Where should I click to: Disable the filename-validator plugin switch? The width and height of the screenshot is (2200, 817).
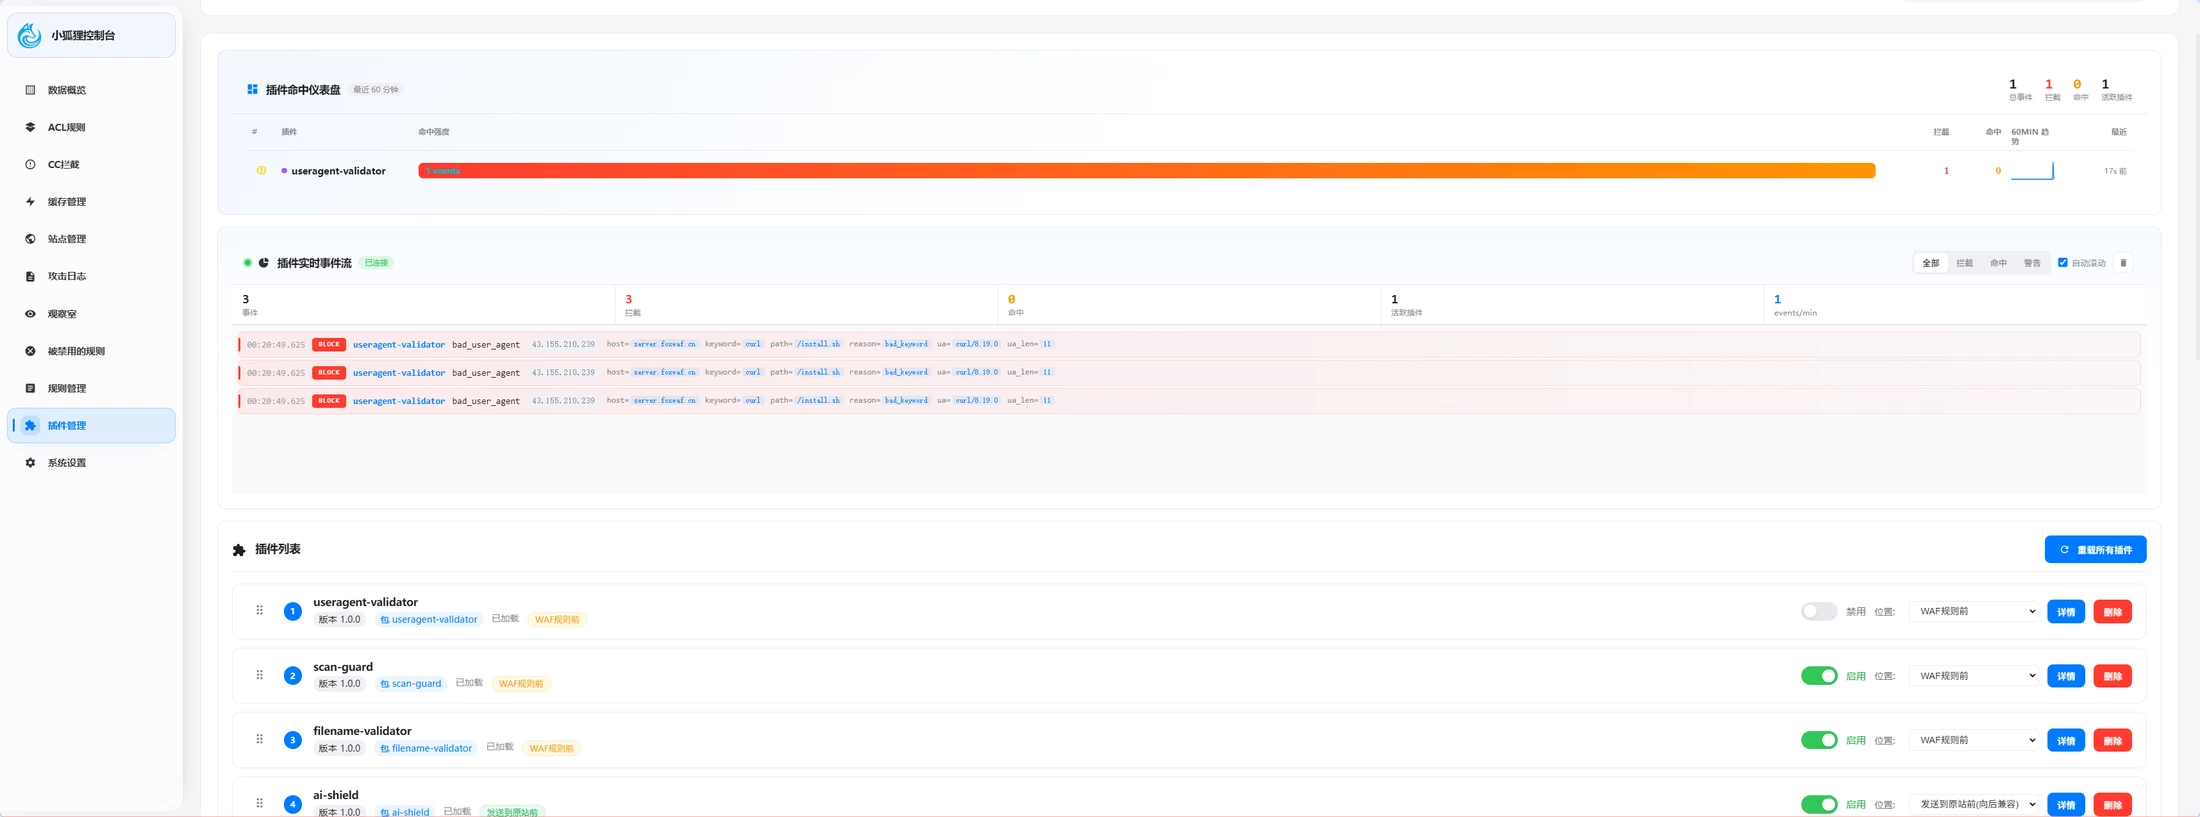tap(1819, 740)
